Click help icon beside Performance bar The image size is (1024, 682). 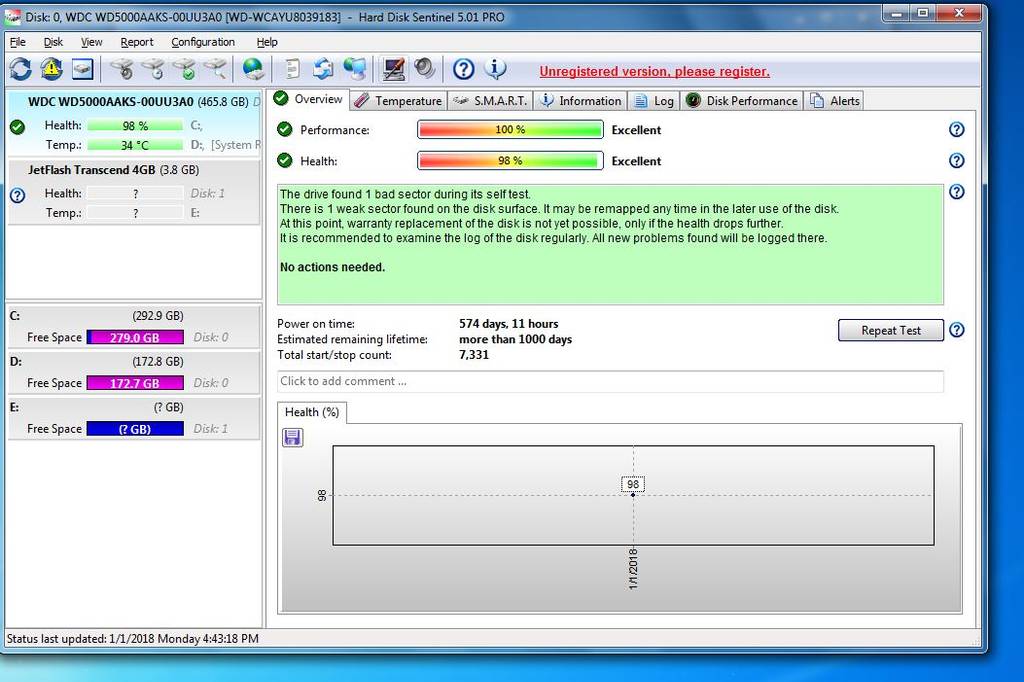[956, 130]
